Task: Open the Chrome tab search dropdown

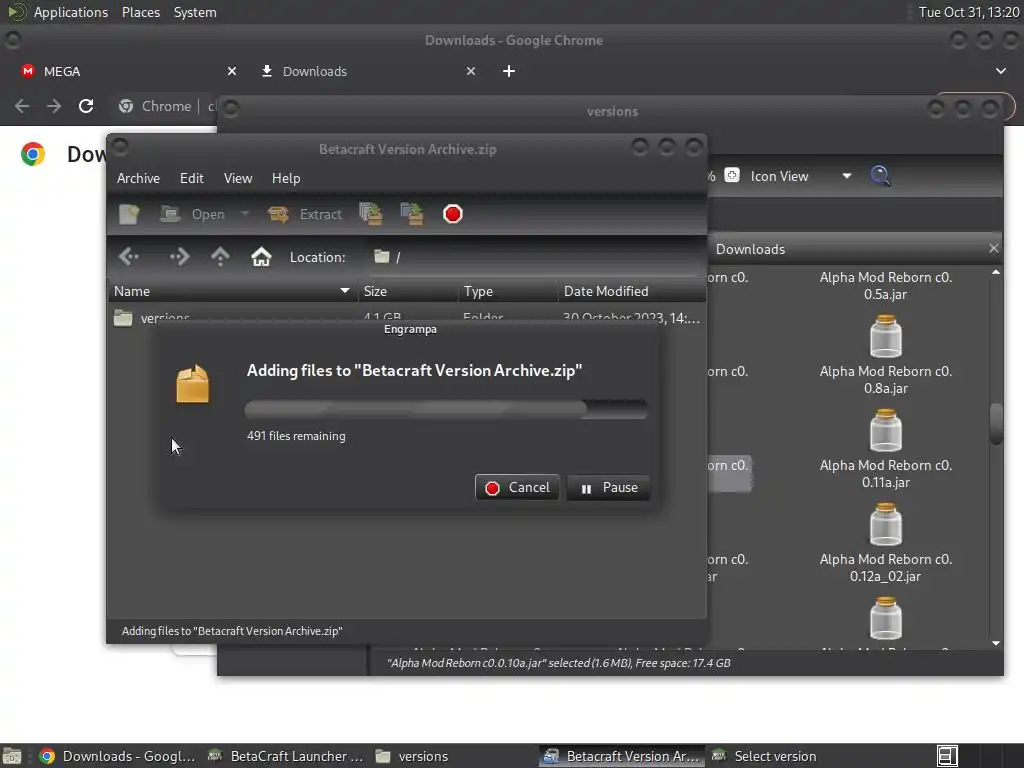Action: [x=1000, y=71]
